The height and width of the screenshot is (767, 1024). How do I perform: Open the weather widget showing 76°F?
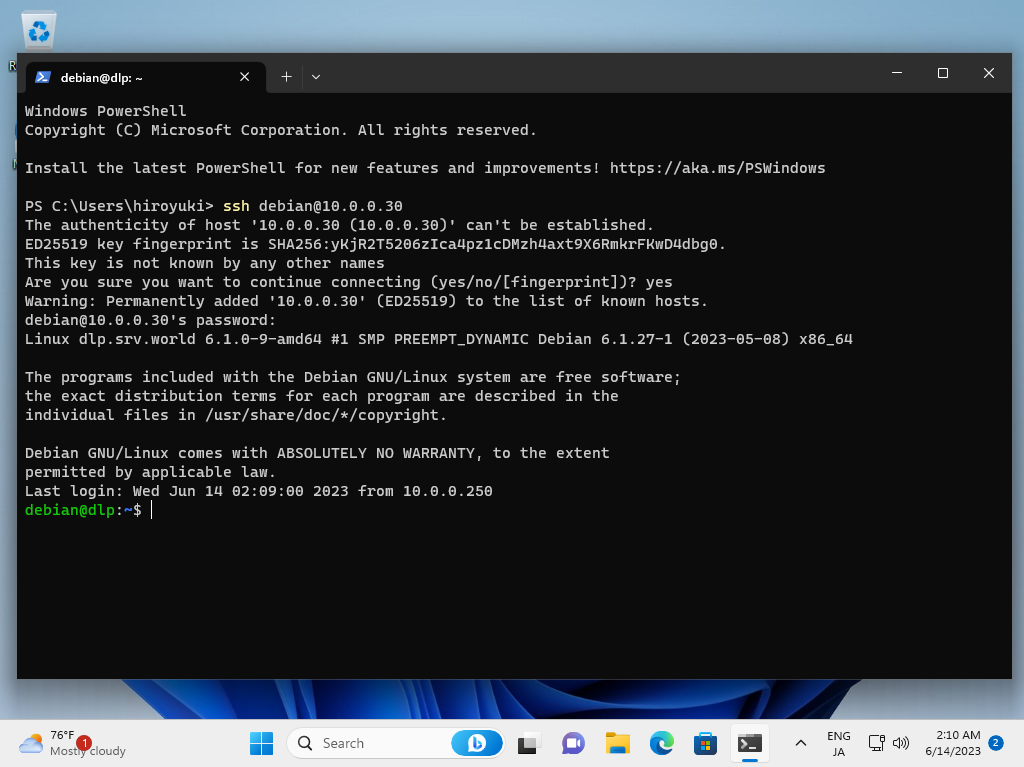(x=72, y=743)
